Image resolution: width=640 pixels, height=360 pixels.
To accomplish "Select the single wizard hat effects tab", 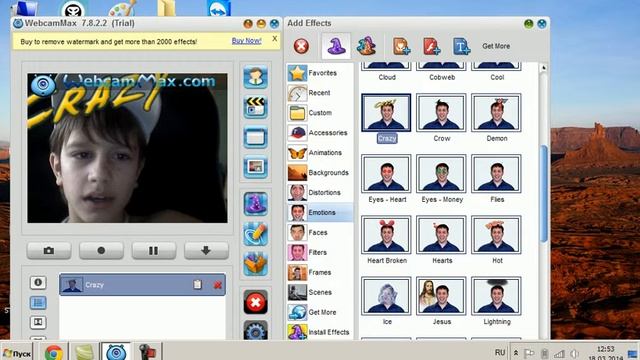I will coord(336,46).
